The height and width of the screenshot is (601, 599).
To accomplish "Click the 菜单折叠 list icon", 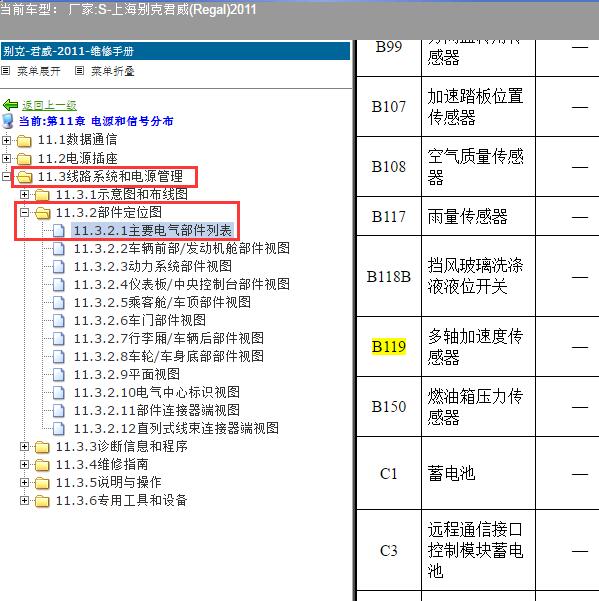I will point(79,71).
